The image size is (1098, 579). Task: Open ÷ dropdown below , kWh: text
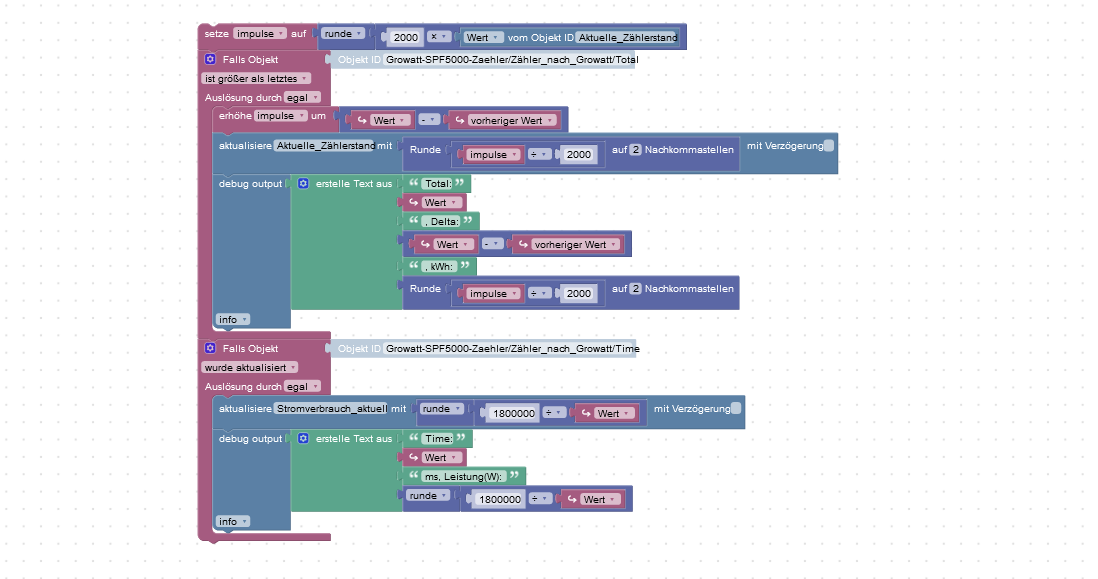pos(538,293)
